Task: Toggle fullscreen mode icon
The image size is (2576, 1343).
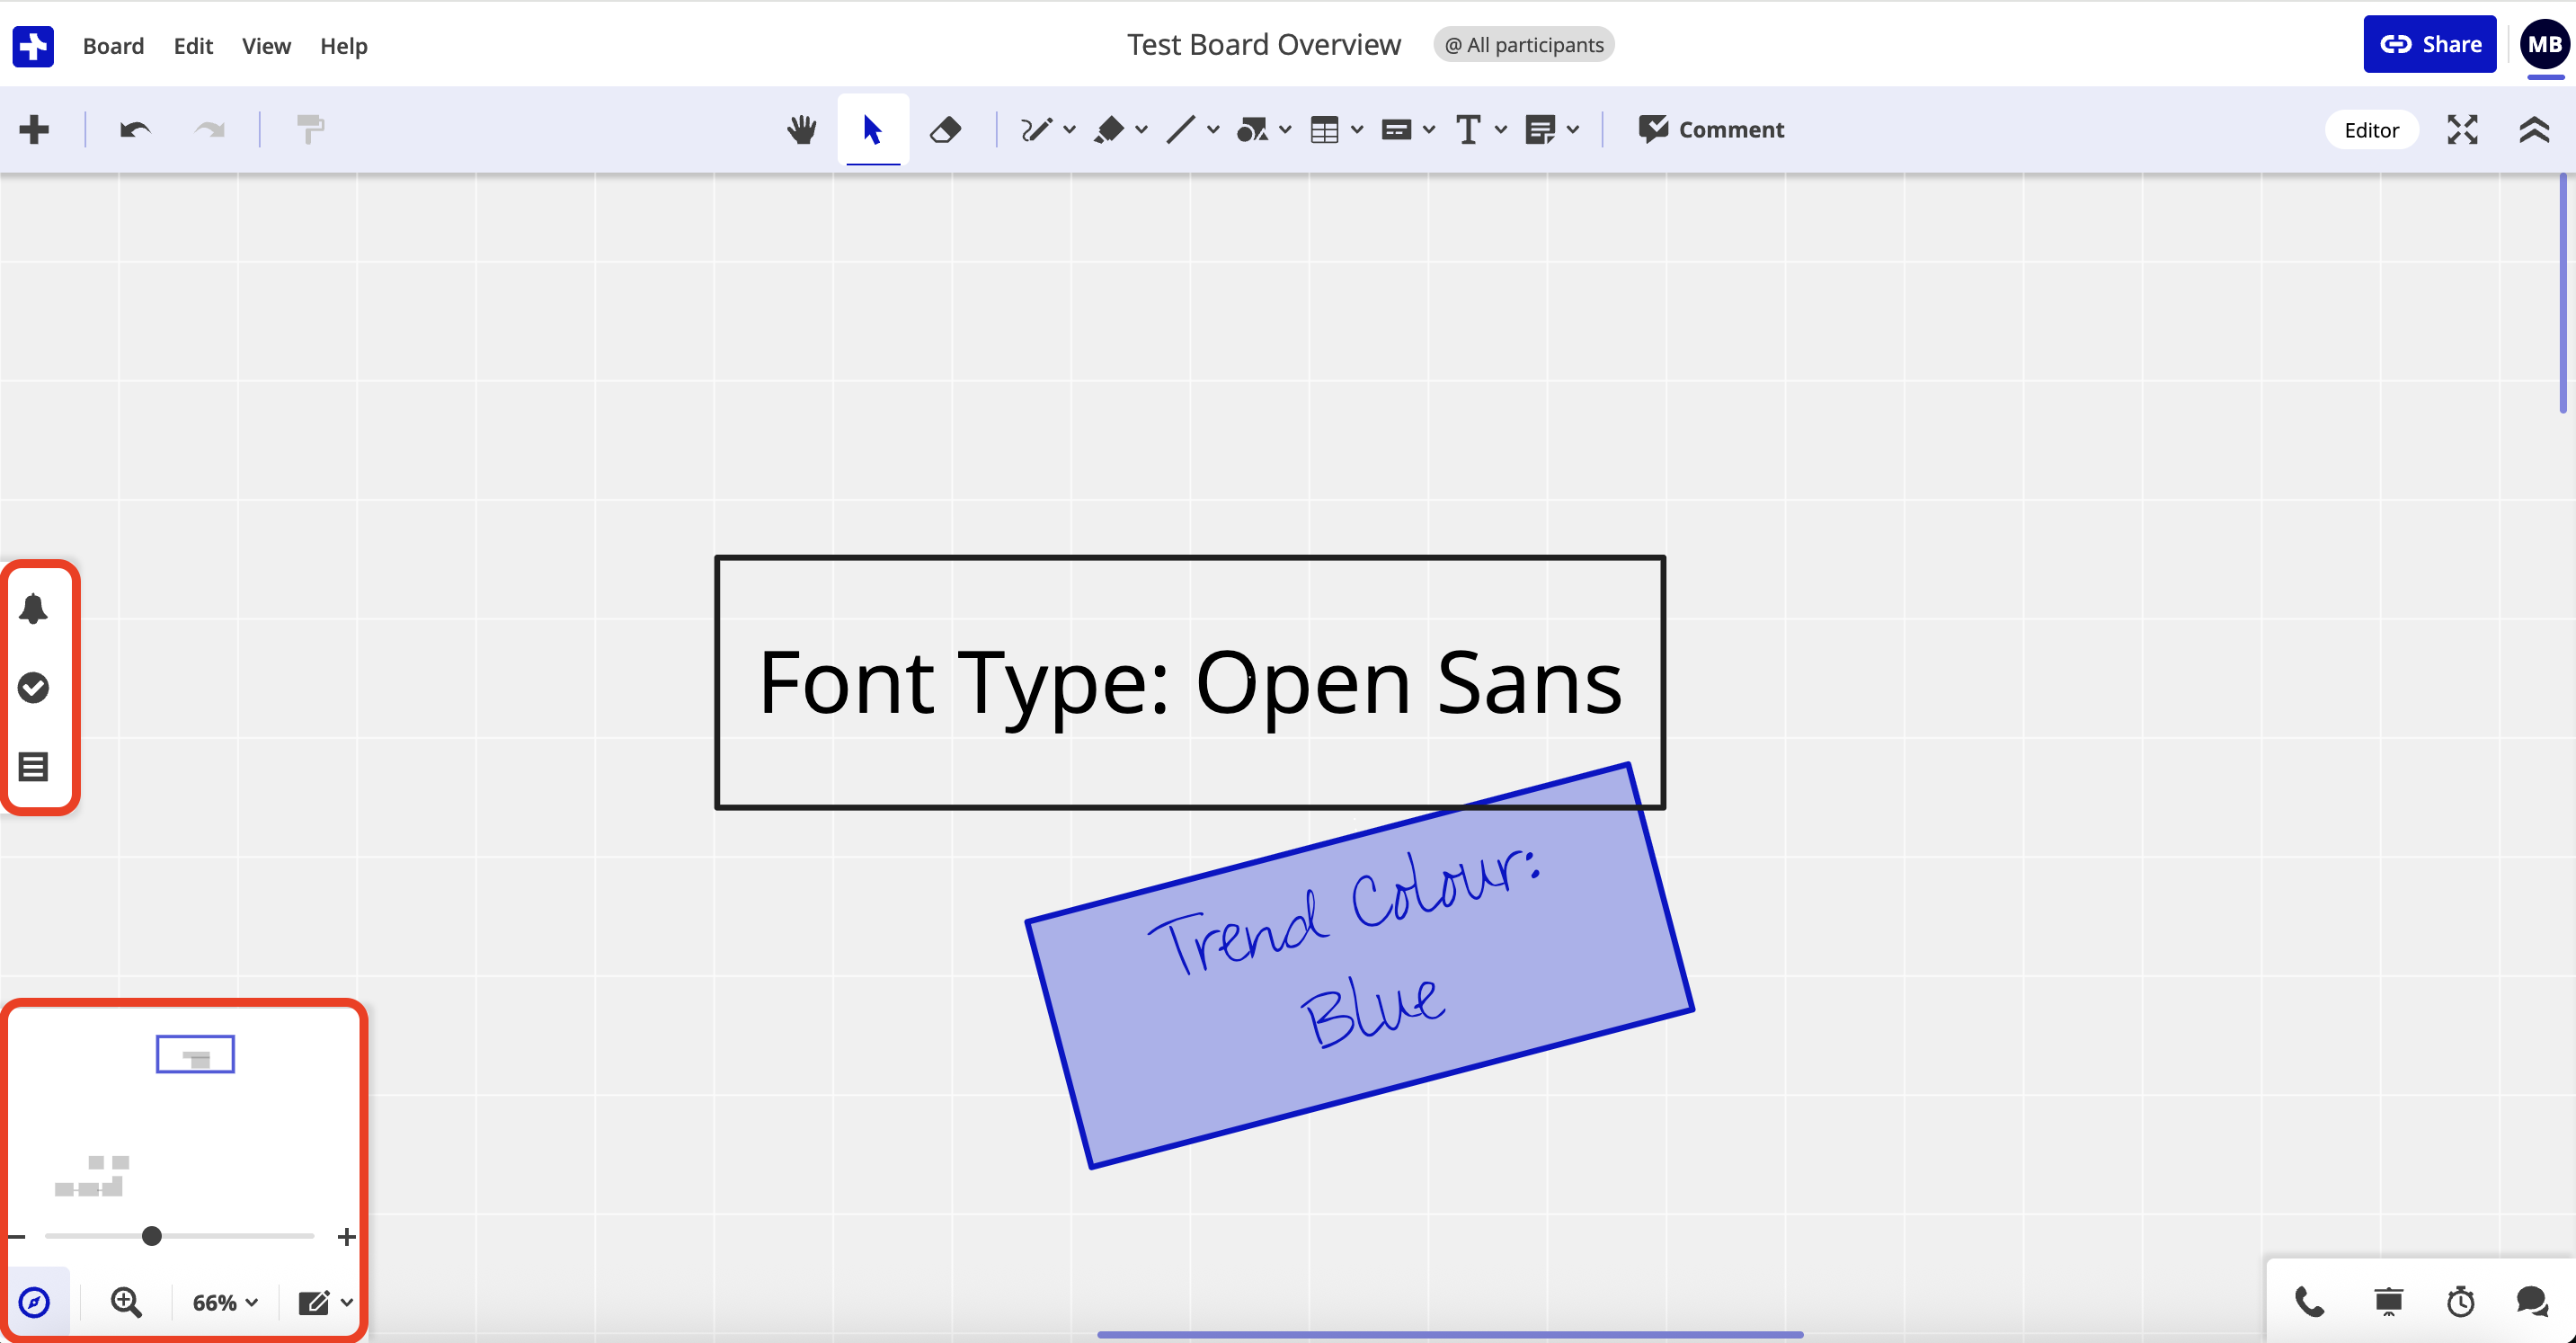Action: click(x=2463, y=130)
